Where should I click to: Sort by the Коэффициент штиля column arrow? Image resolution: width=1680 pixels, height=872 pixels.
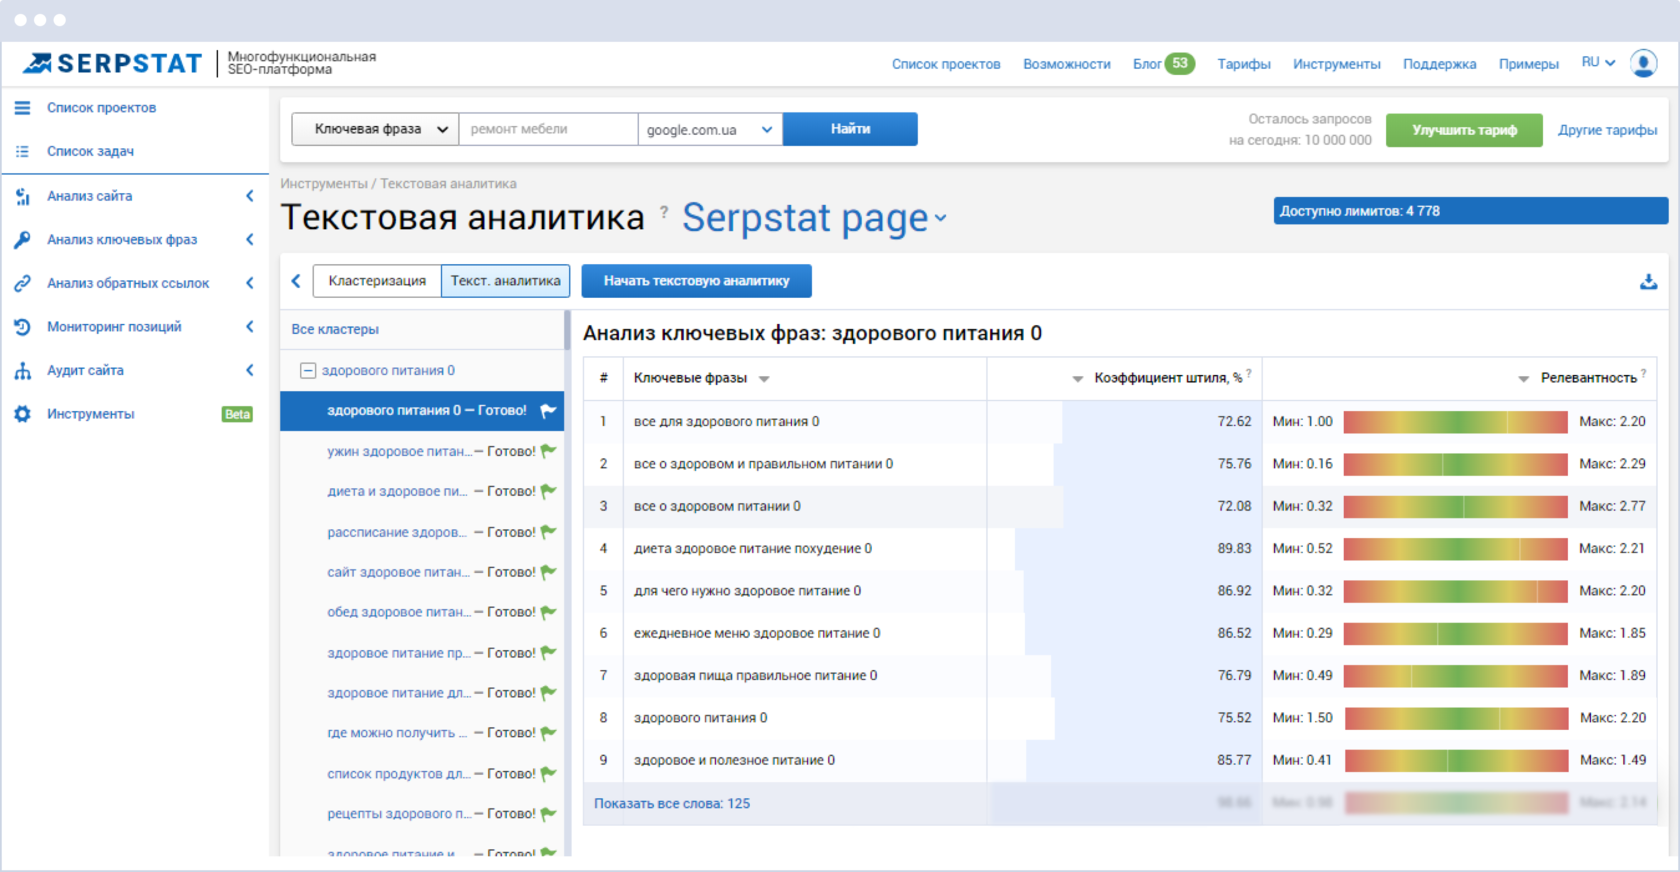(1077, 379)
